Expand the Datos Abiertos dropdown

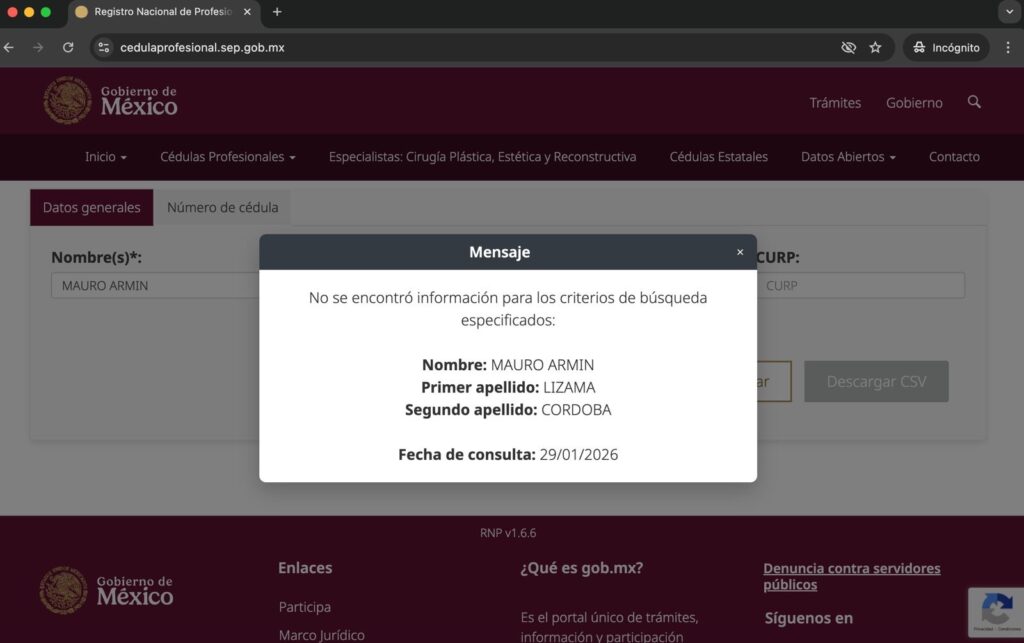(848, 157)
